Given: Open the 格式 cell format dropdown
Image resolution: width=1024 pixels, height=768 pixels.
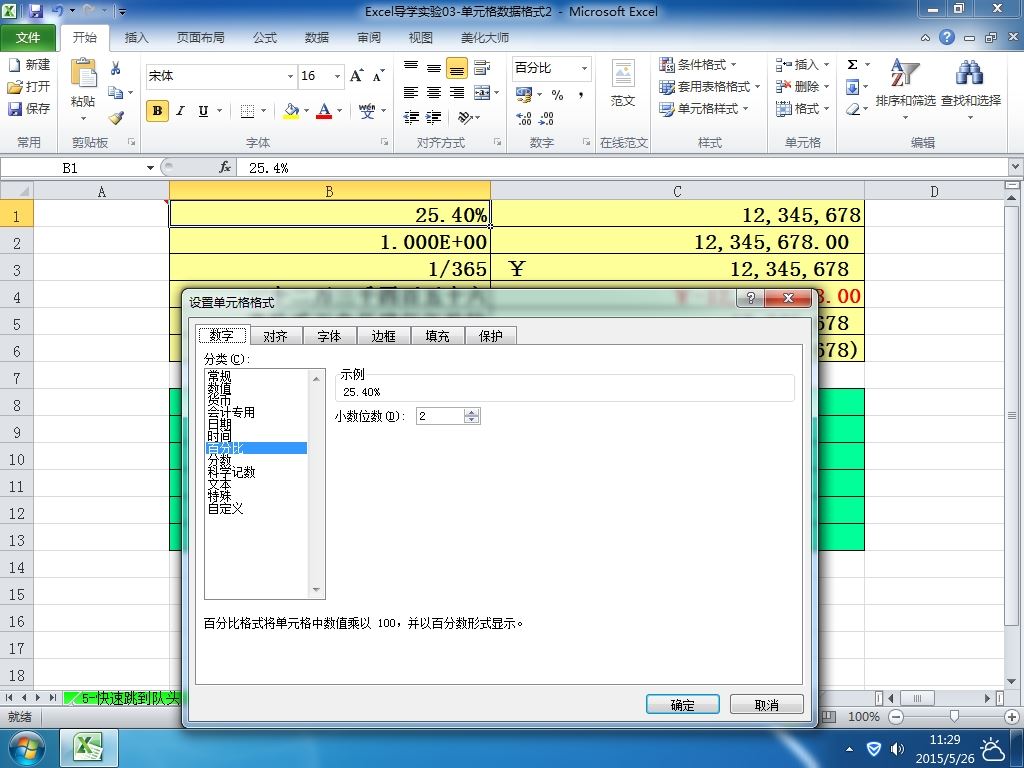Looking at the screenshot, I should [803, 108].
